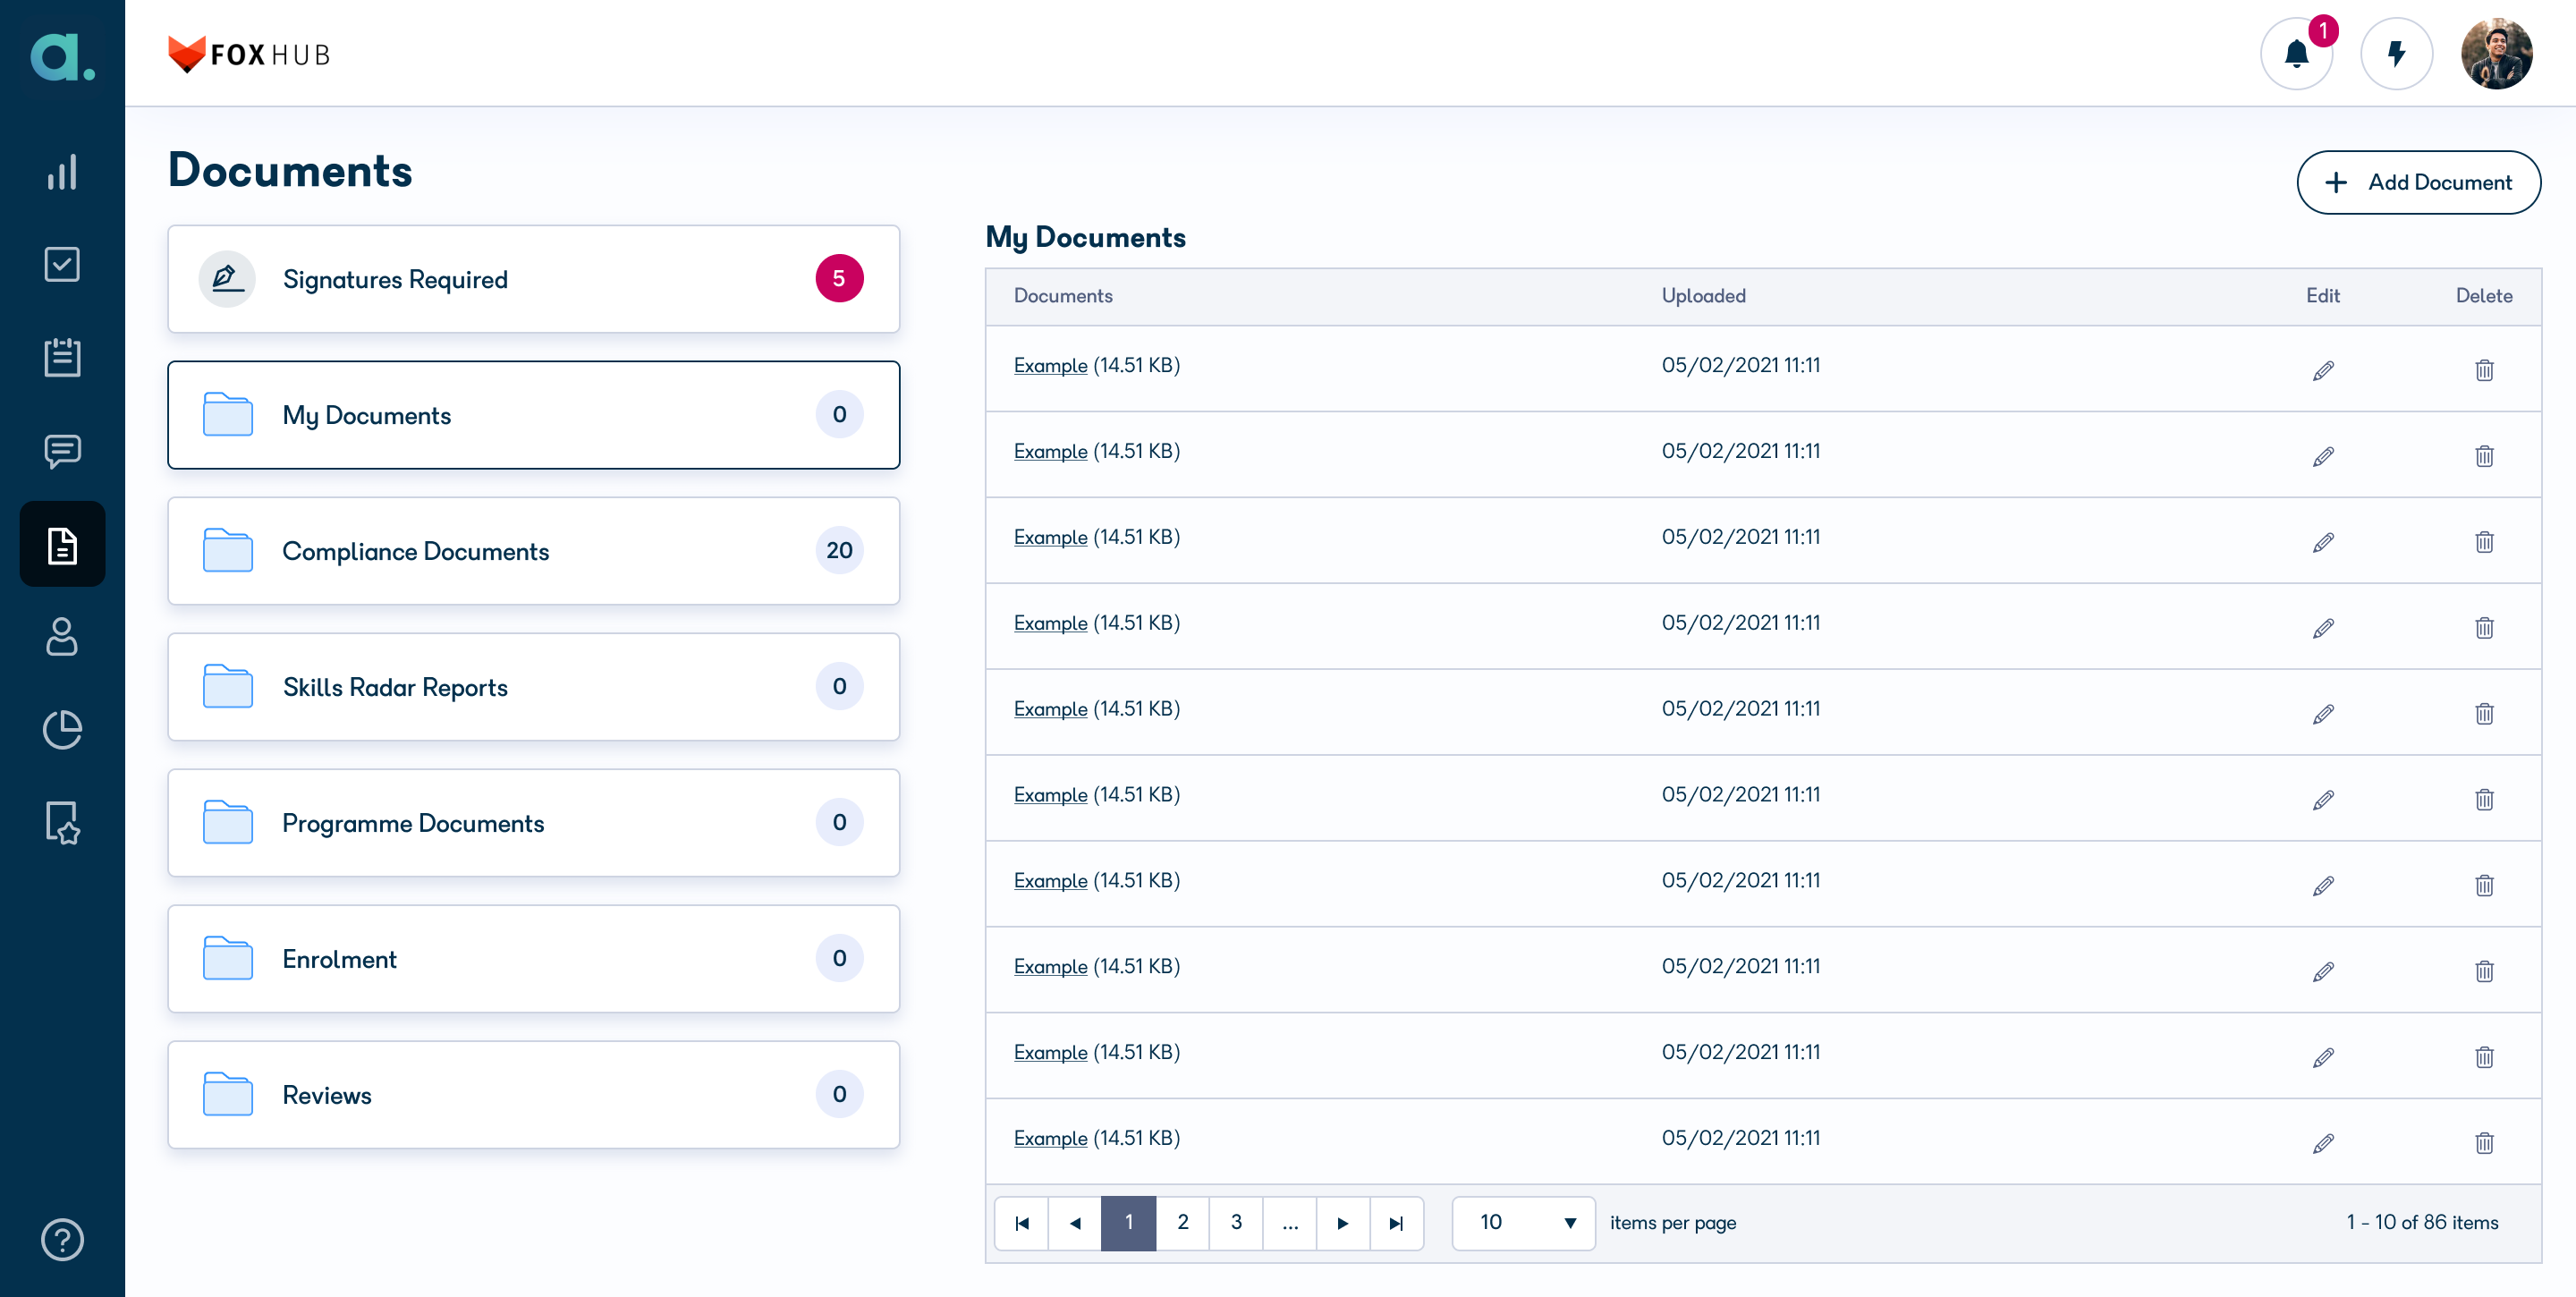The image size is (2576, 1297).
Task: Open the Enrolment folder
Action: tap(534, 959)
